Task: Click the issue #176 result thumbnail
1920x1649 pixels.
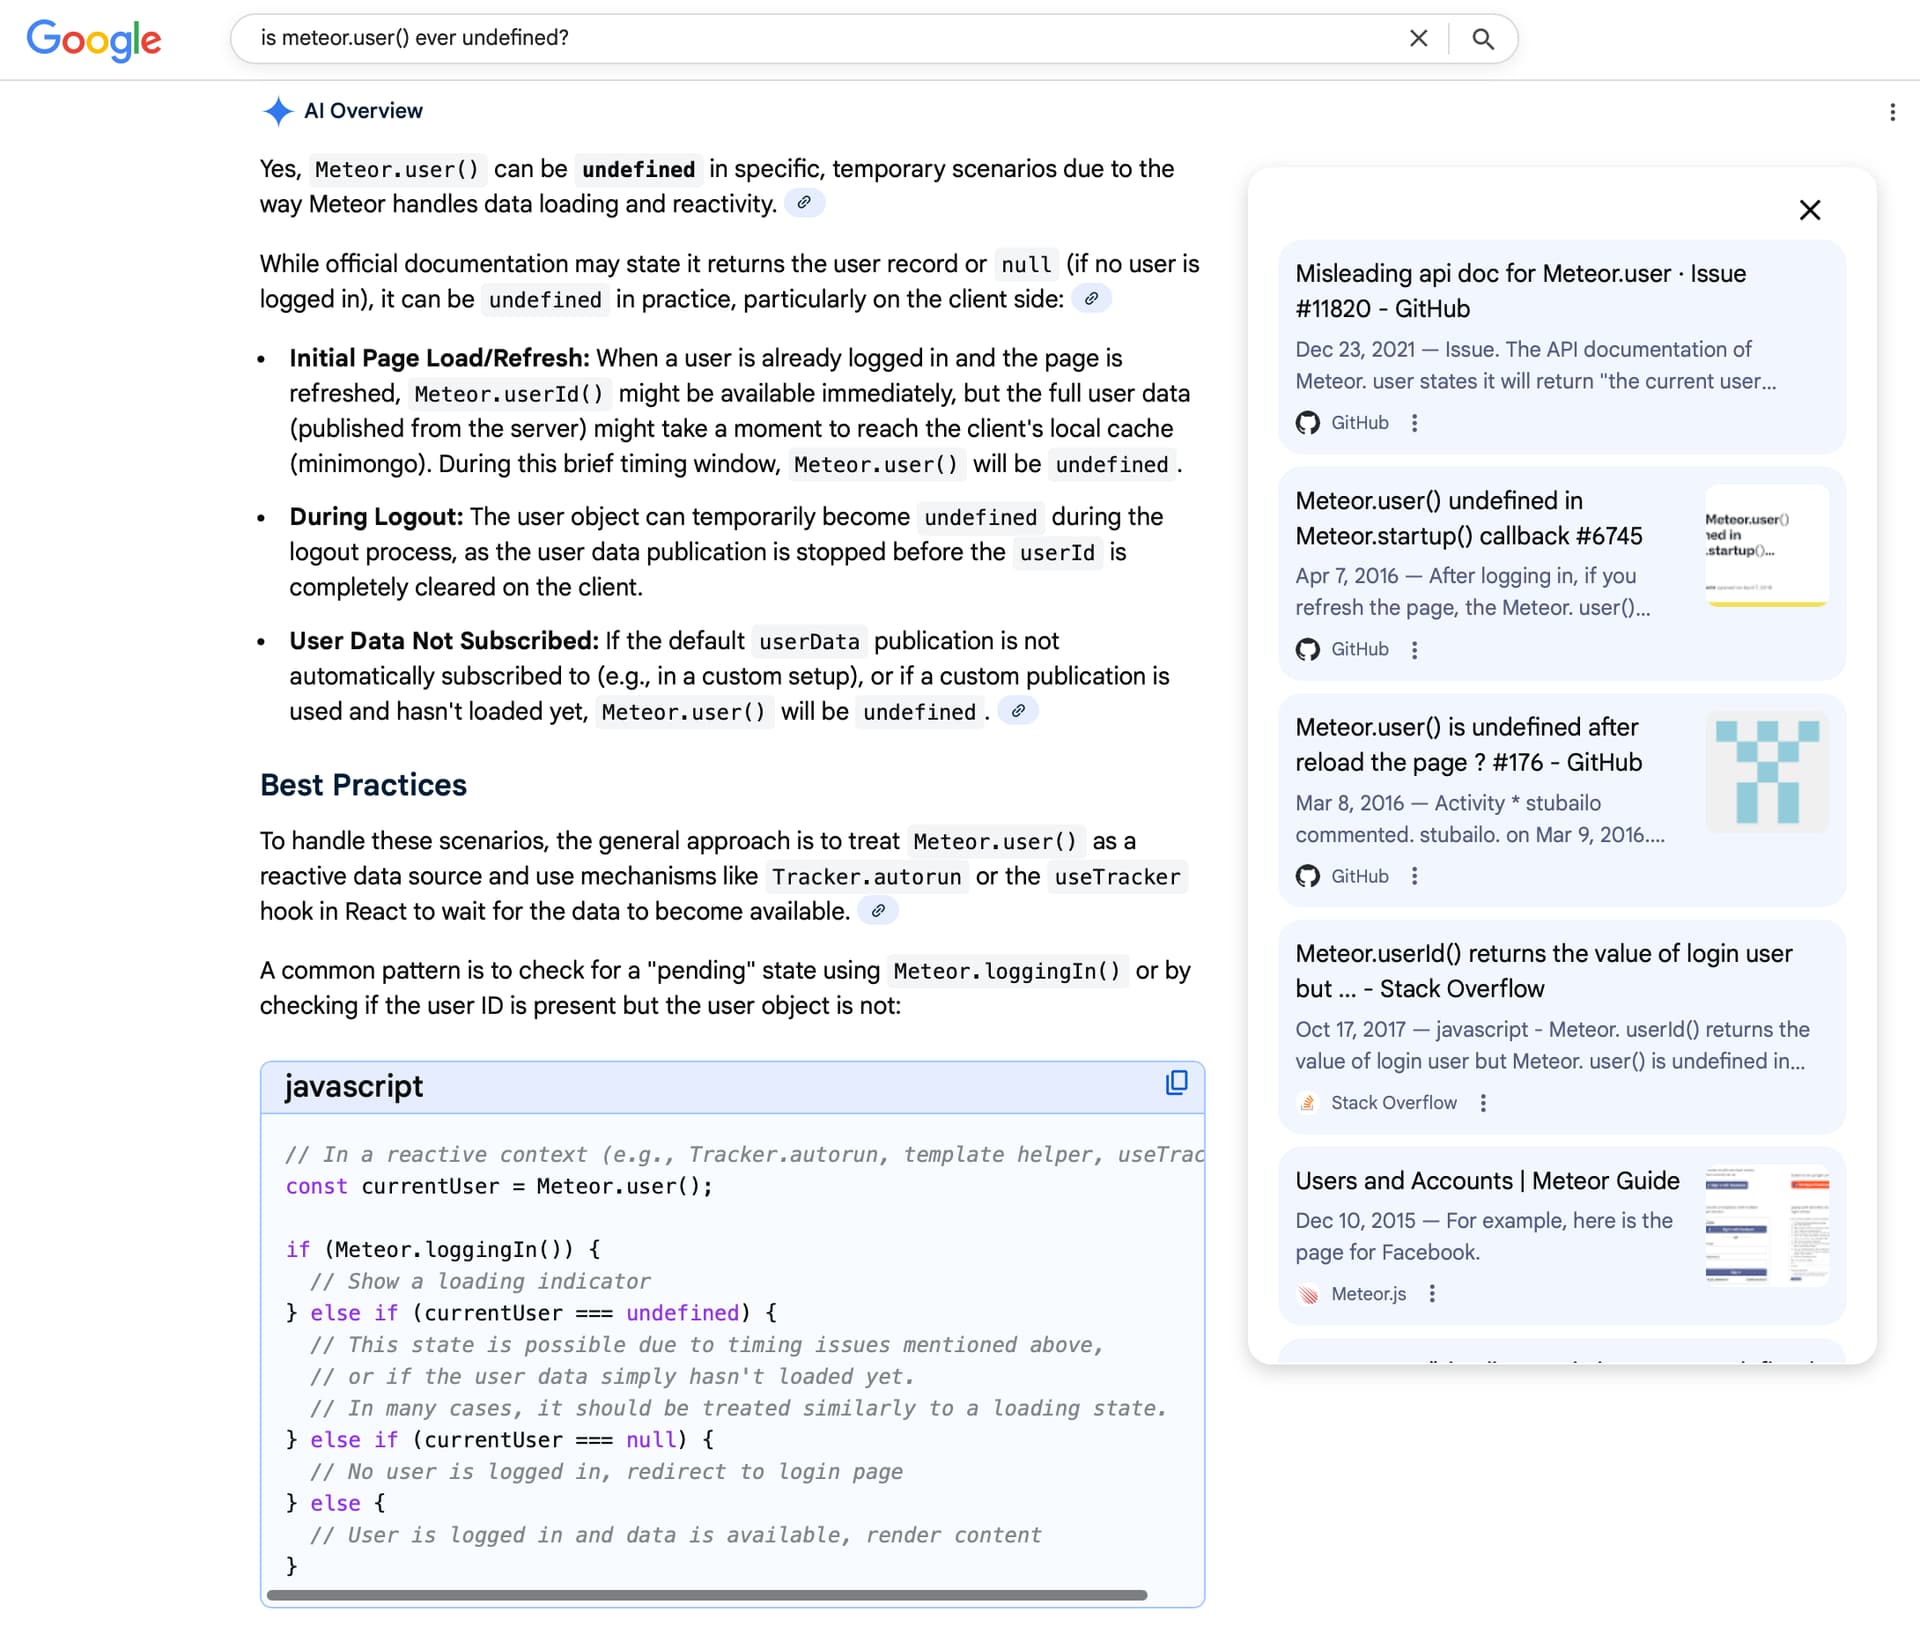Action: [x=1766, y=772]
